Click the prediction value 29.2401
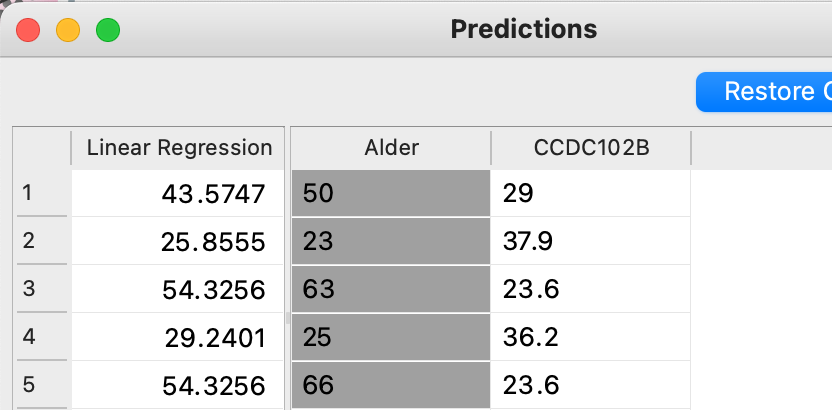Viewport: 832px width, 410px height. coord(214,338)
